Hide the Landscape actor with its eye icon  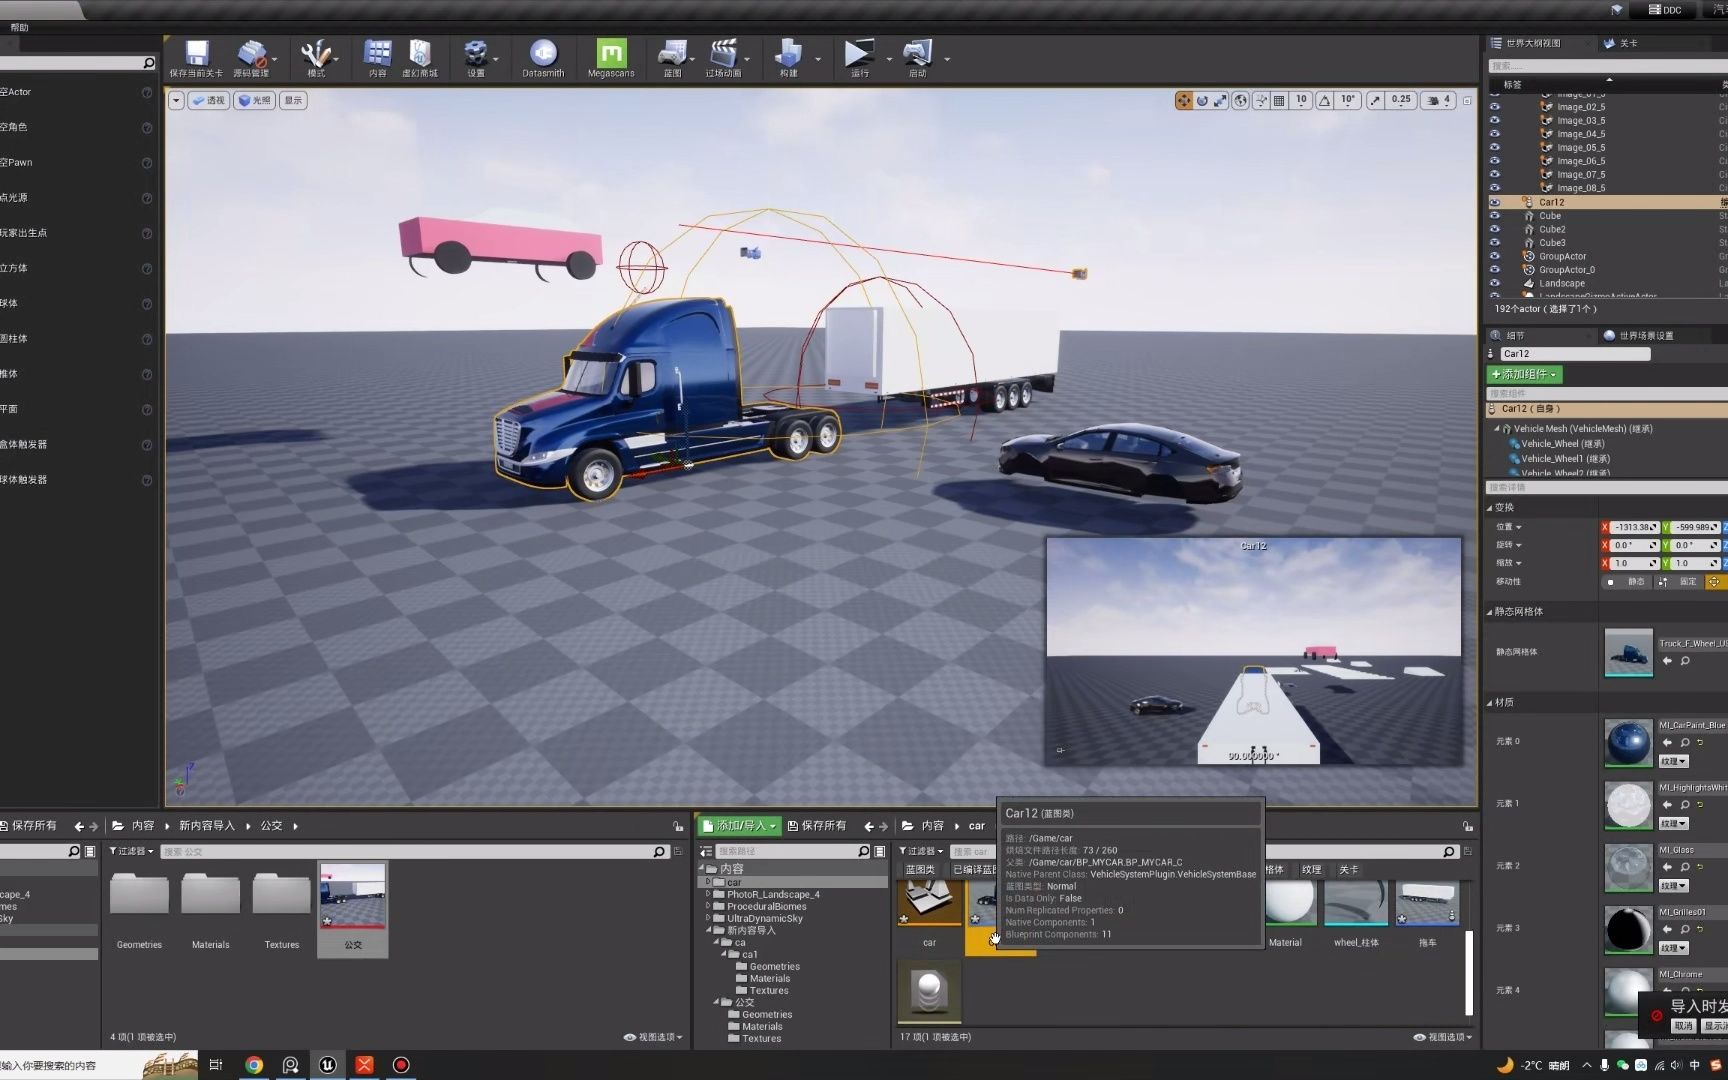click(x=1495, y=283)
